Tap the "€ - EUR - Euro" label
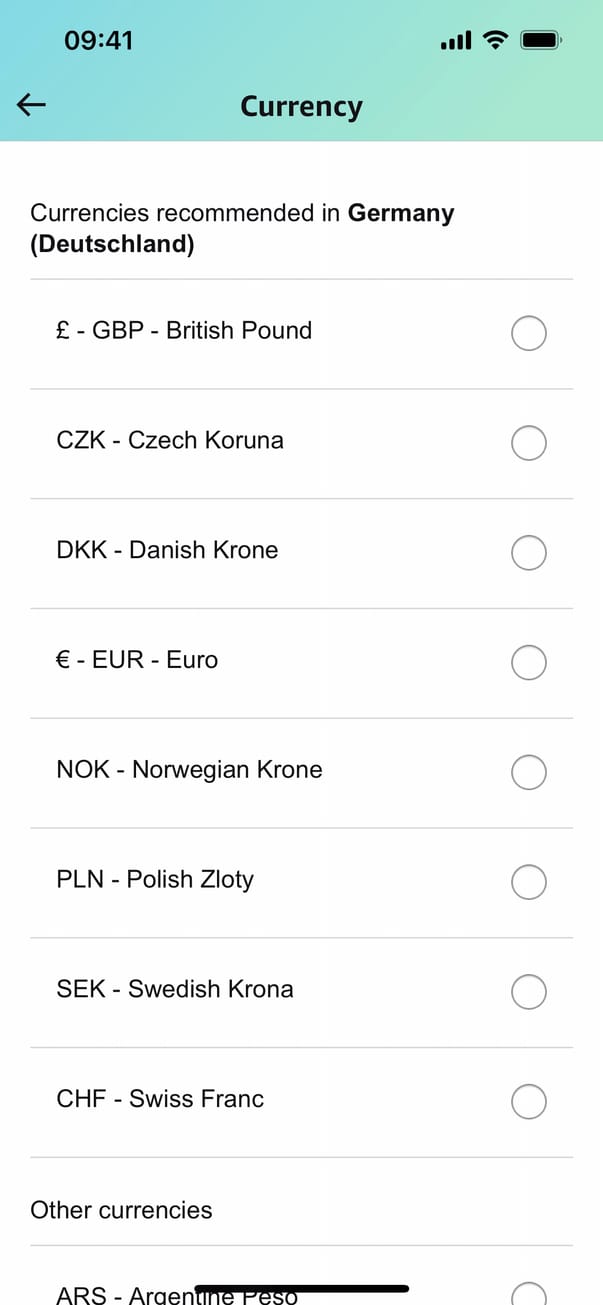The image size is (603, 1305). click(x=137, y=660)
